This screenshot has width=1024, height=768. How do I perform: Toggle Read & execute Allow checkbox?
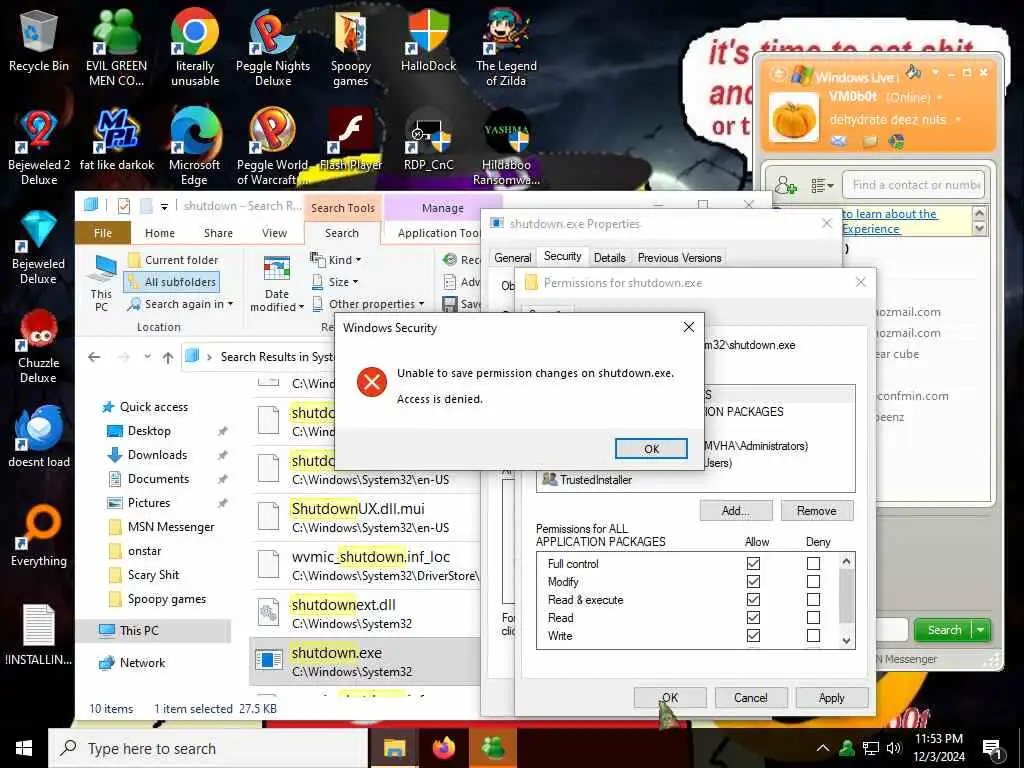[x=753, y=600]
